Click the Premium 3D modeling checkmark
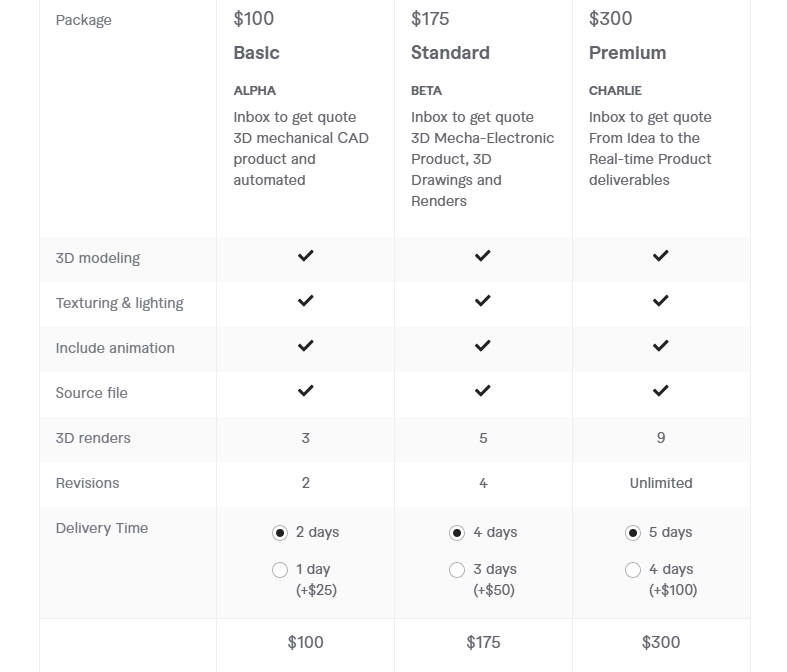787x672 pixels. tap(661, 256)
